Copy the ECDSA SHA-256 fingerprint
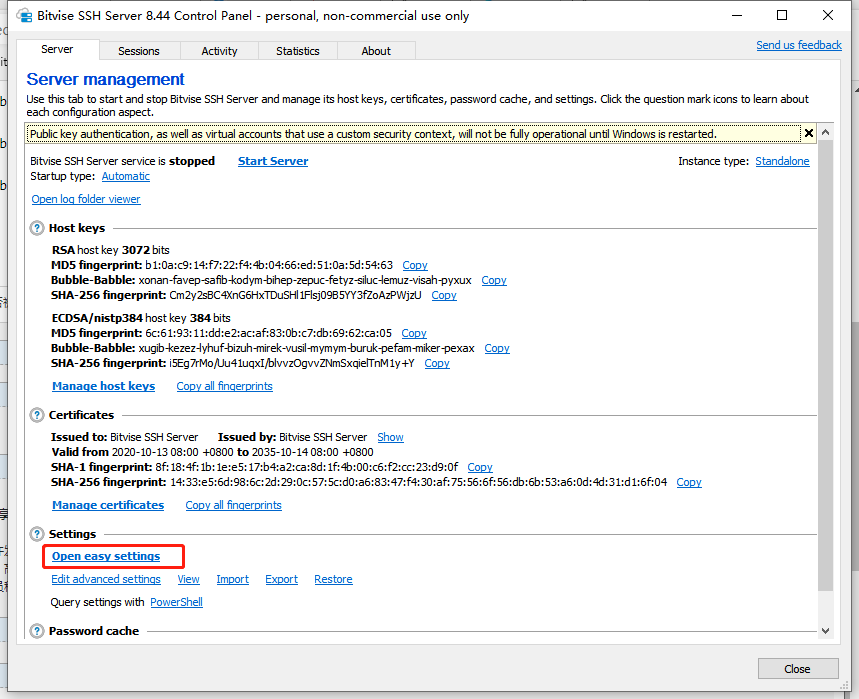The image size is (859, 699). click(437, 363)
